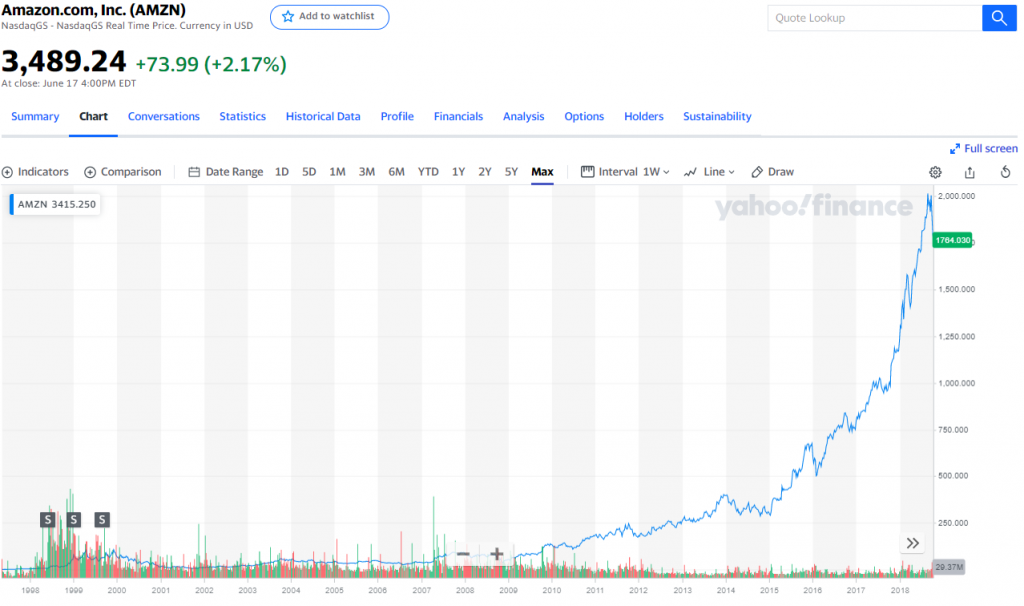This screenshot has height=606, width=1024.
Task: Open the Financials tab
Action: pyautogui.click(x=458, y=116)
